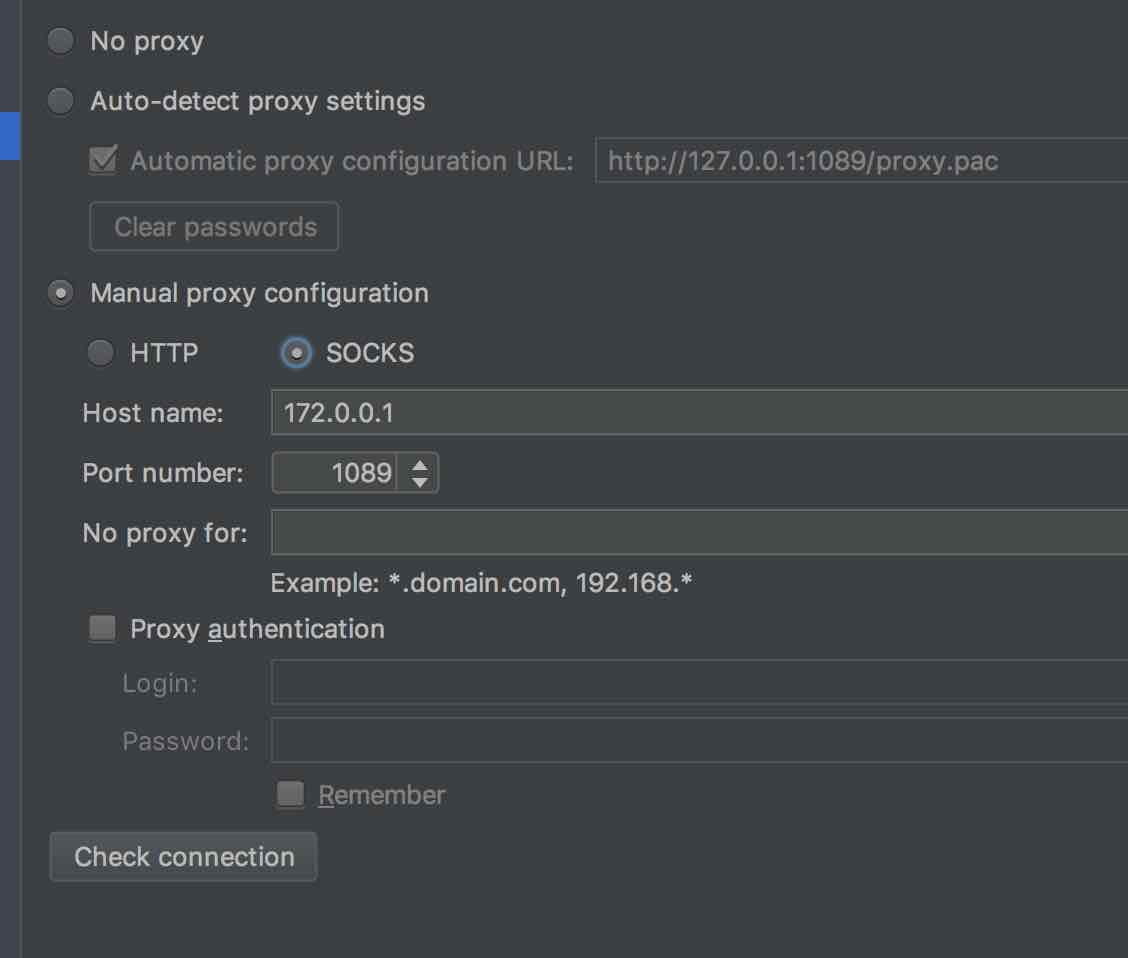Image resolution: width=1128 pixels, height=958 pixels.
Task: Click the Password text field
Action: point(699,740)
